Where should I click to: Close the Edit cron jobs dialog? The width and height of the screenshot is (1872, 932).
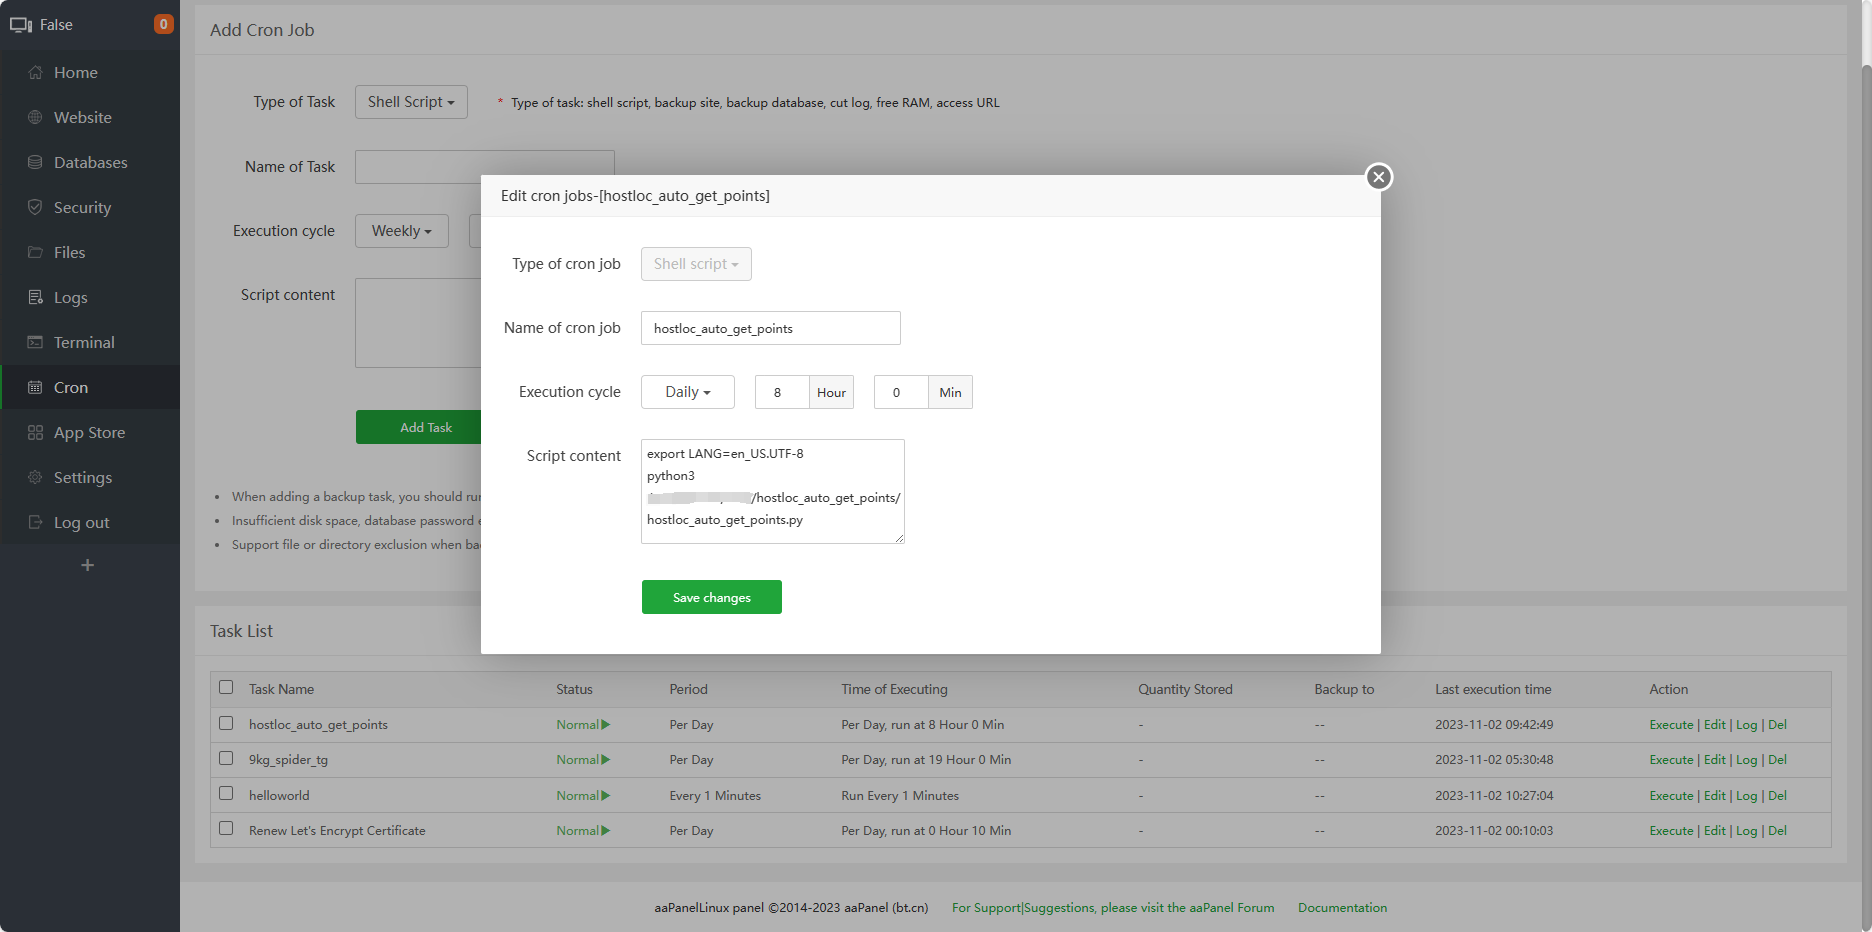click(x=1379, y=177)
